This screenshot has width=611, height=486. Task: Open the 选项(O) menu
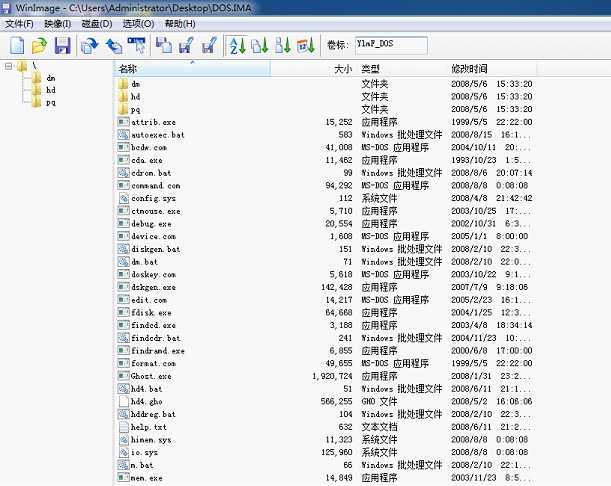coord(138,24)
